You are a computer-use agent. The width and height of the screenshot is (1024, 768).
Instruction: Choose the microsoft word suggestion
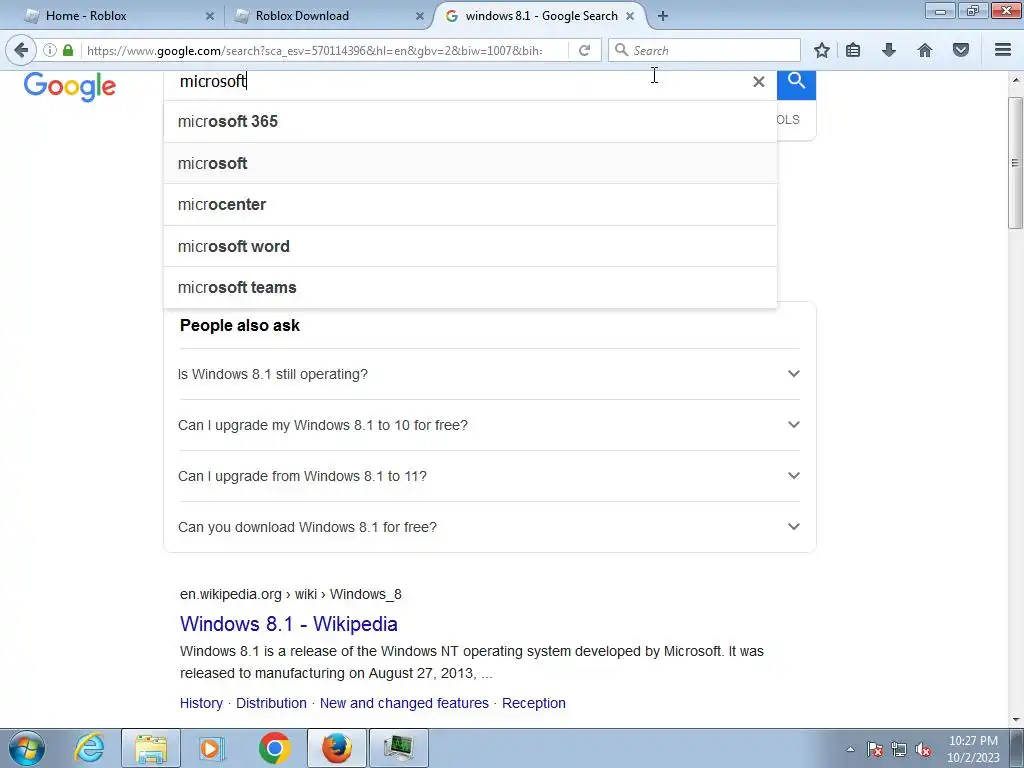click(470, 246)
